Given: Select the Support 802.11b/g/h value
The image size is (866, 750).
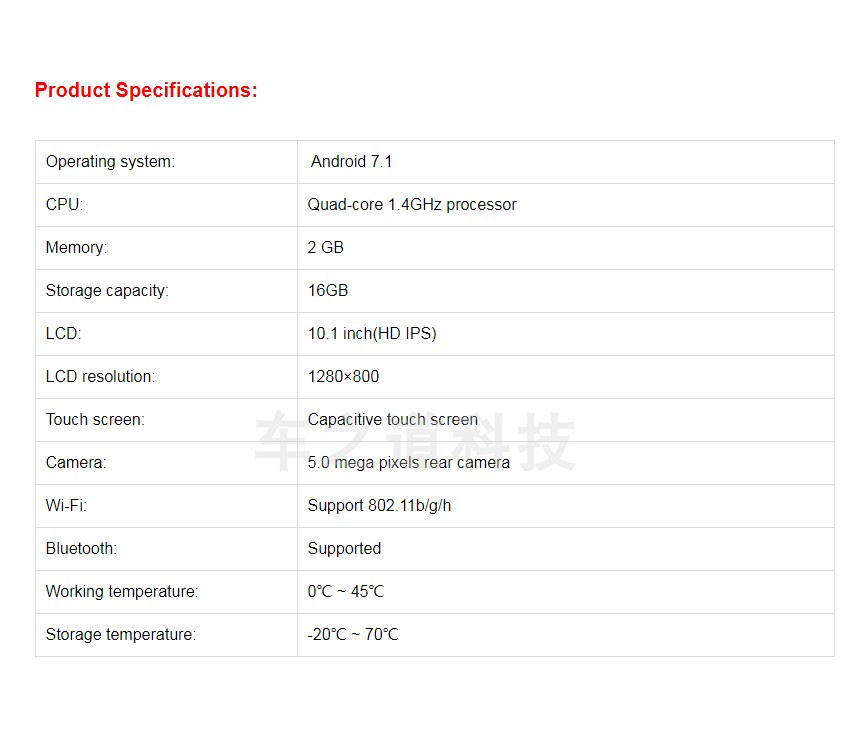Looking at the screenshot, I should pos(379,505).
